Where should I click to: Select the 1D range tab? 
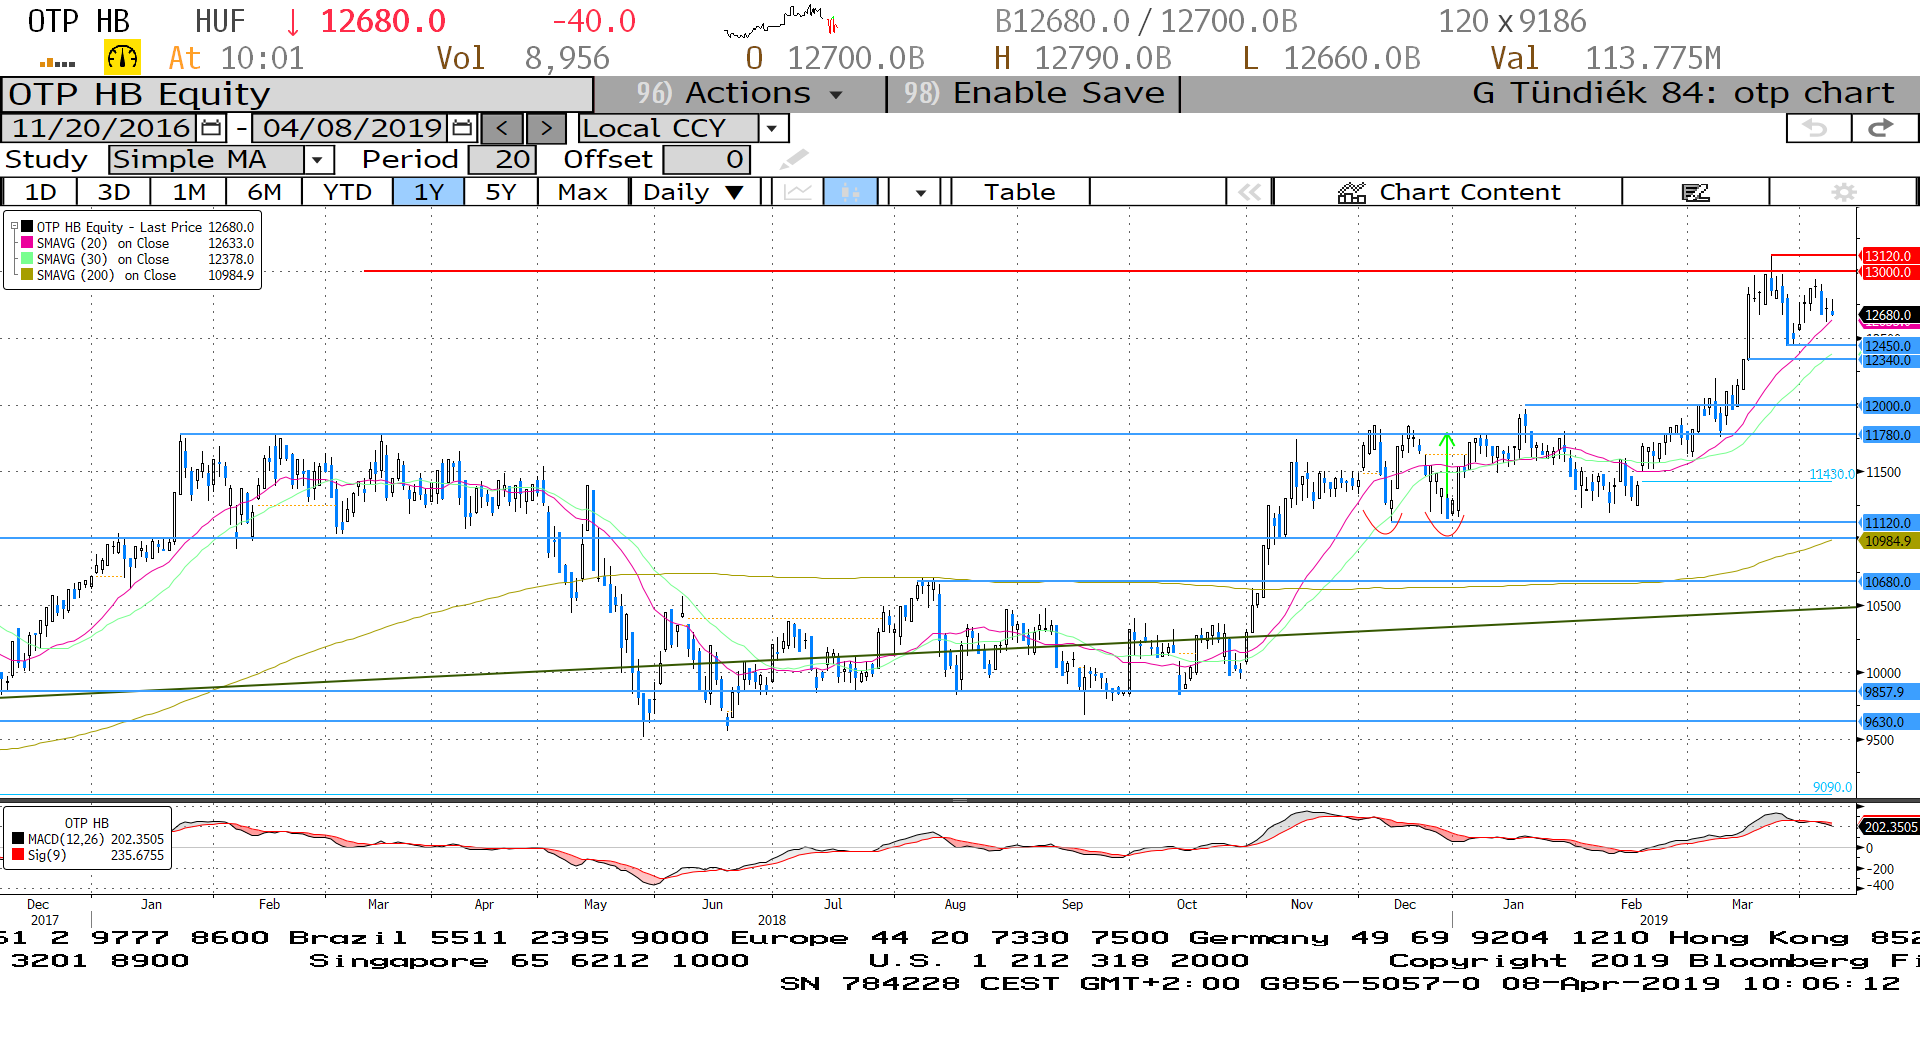(40, 192)
